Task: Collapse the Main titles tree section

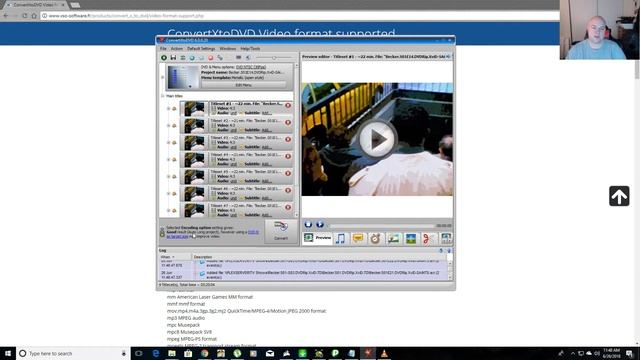Action: 162,96
